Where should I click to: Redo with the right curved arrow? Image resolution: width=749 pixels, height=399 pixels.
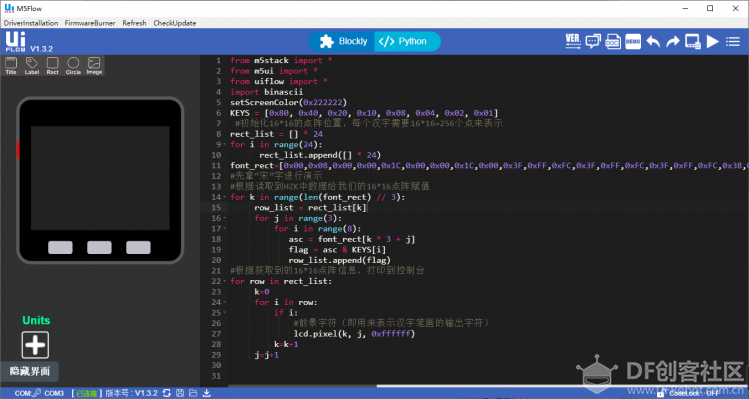673,42
